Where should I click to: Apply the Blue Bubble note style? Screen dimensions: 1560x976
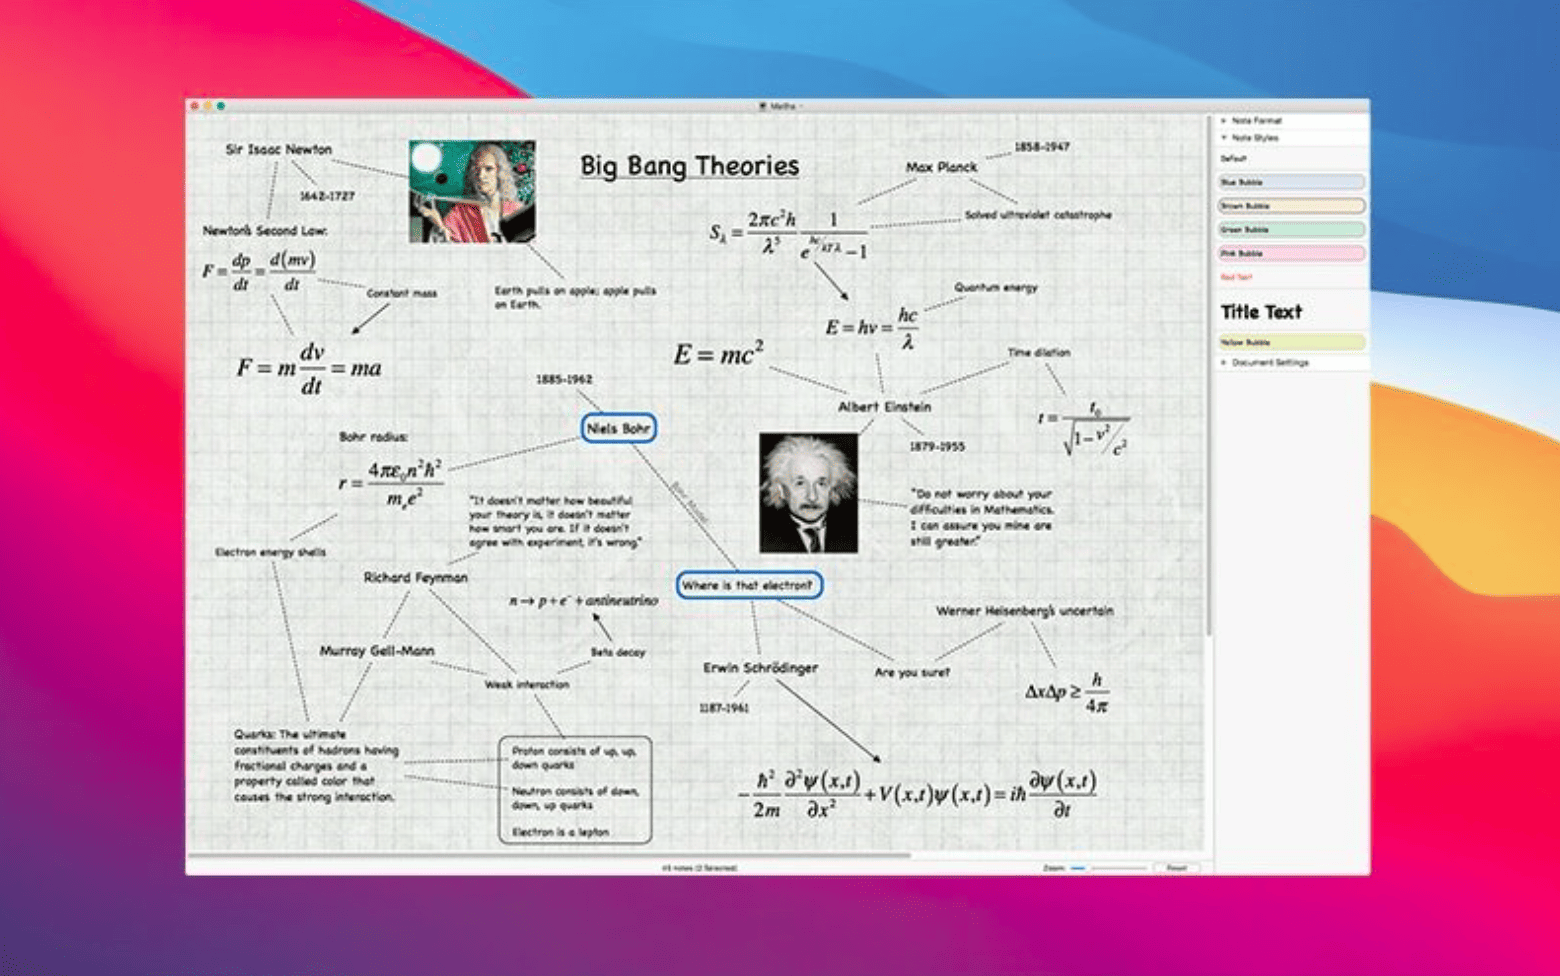[x=1292, y=182]
